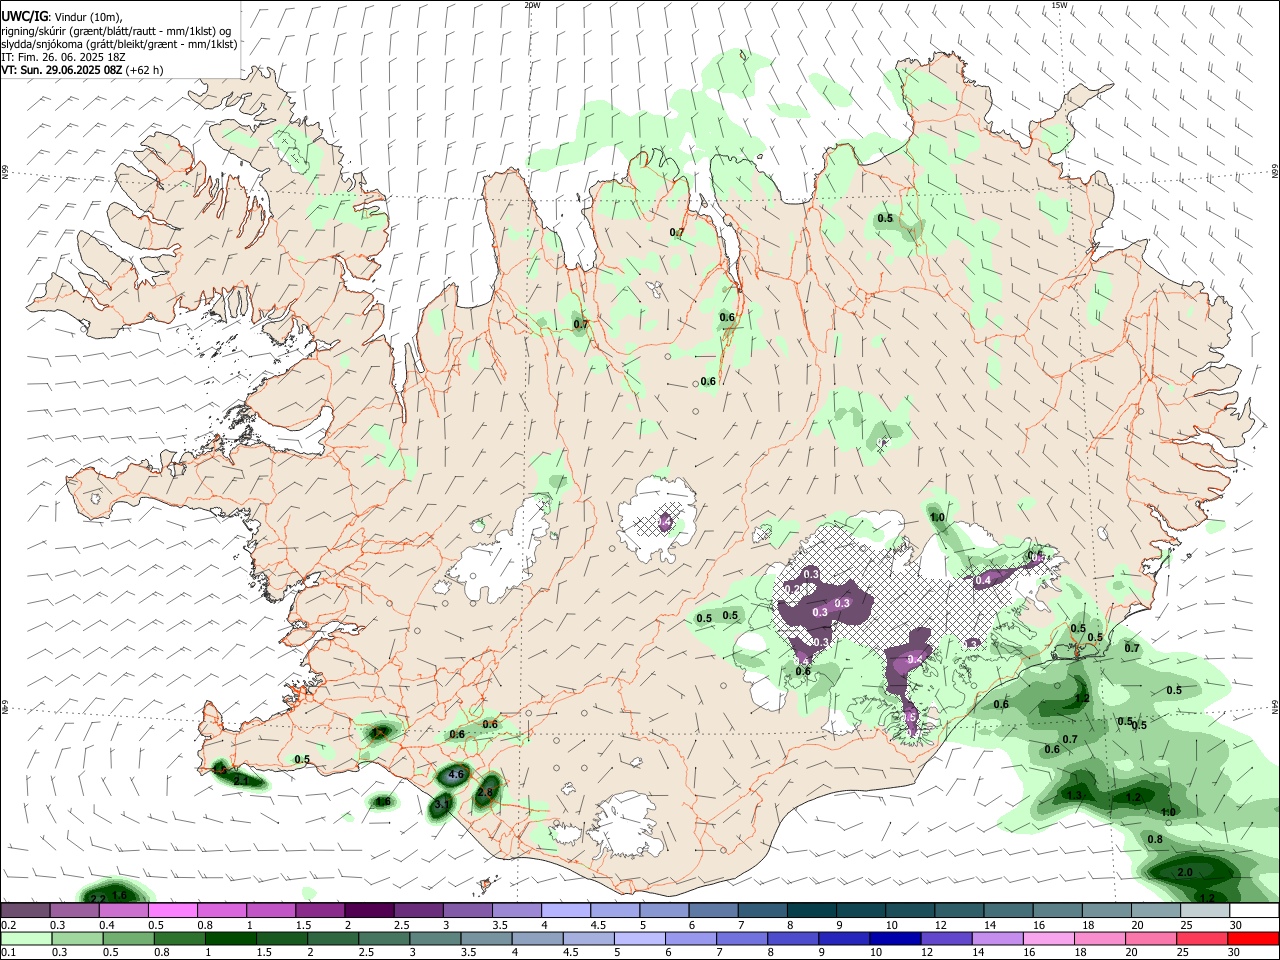The height and width of the screenshot is (960, 1280).
Task: Pick the gray-green 3 mm rain legend swatch
Action: 435,938
